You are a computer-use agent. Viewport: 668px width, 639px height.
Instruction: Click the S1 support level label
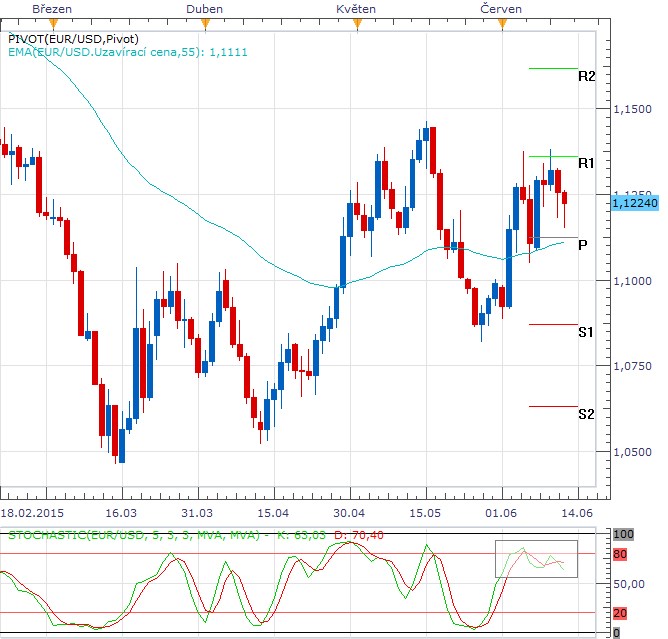586,332
